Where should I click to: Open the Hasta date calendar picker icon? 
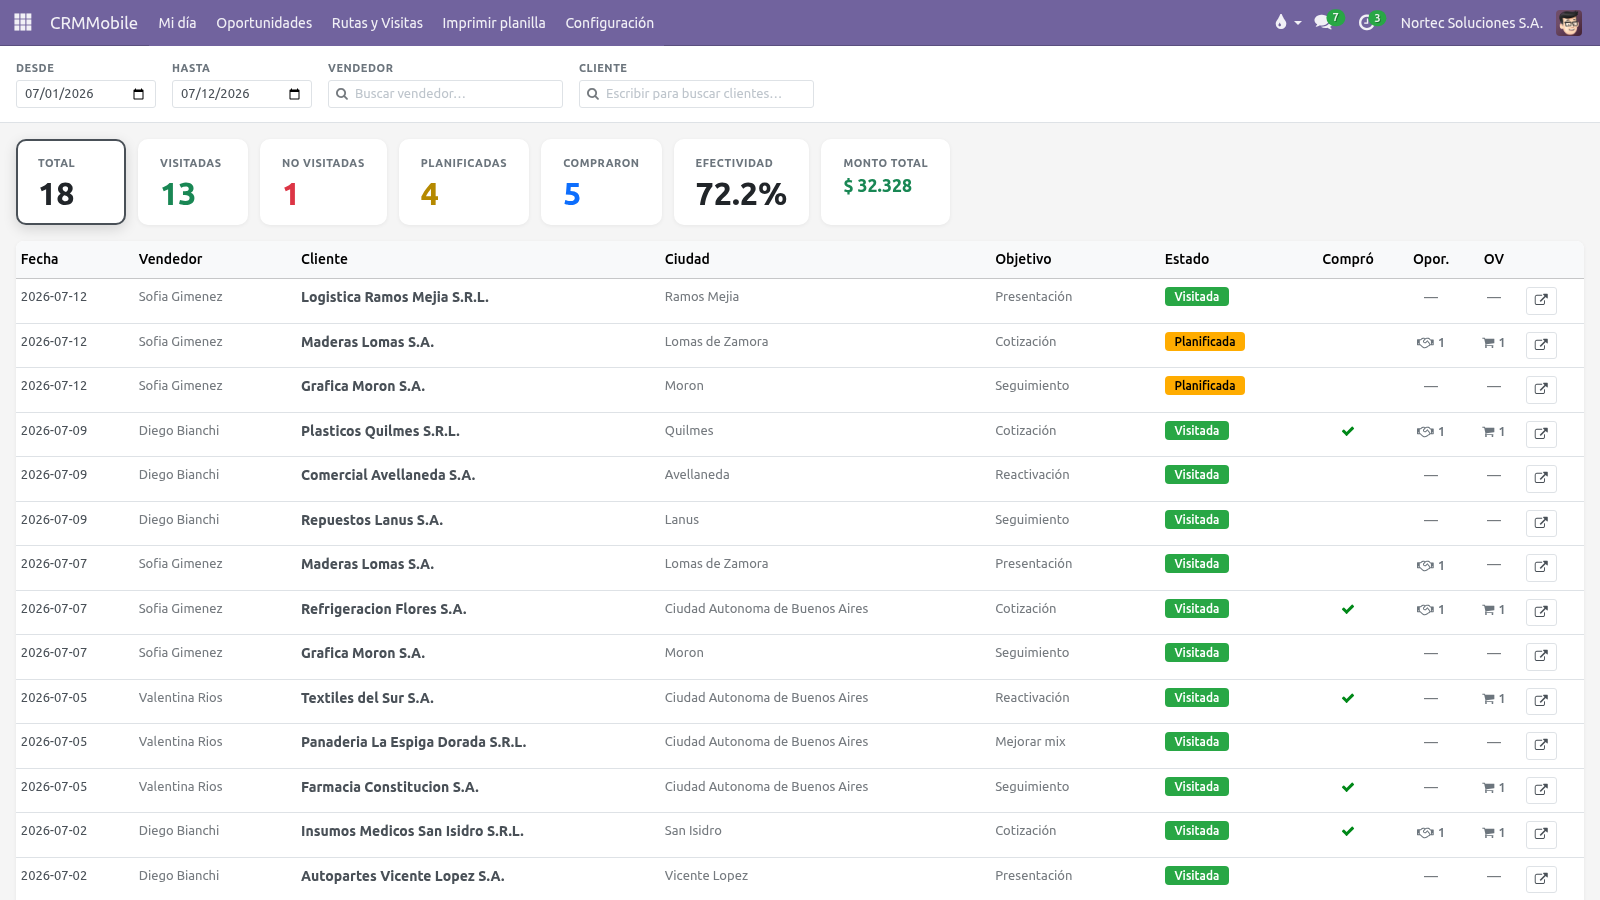pyautogui.click(x=295, y=94)
